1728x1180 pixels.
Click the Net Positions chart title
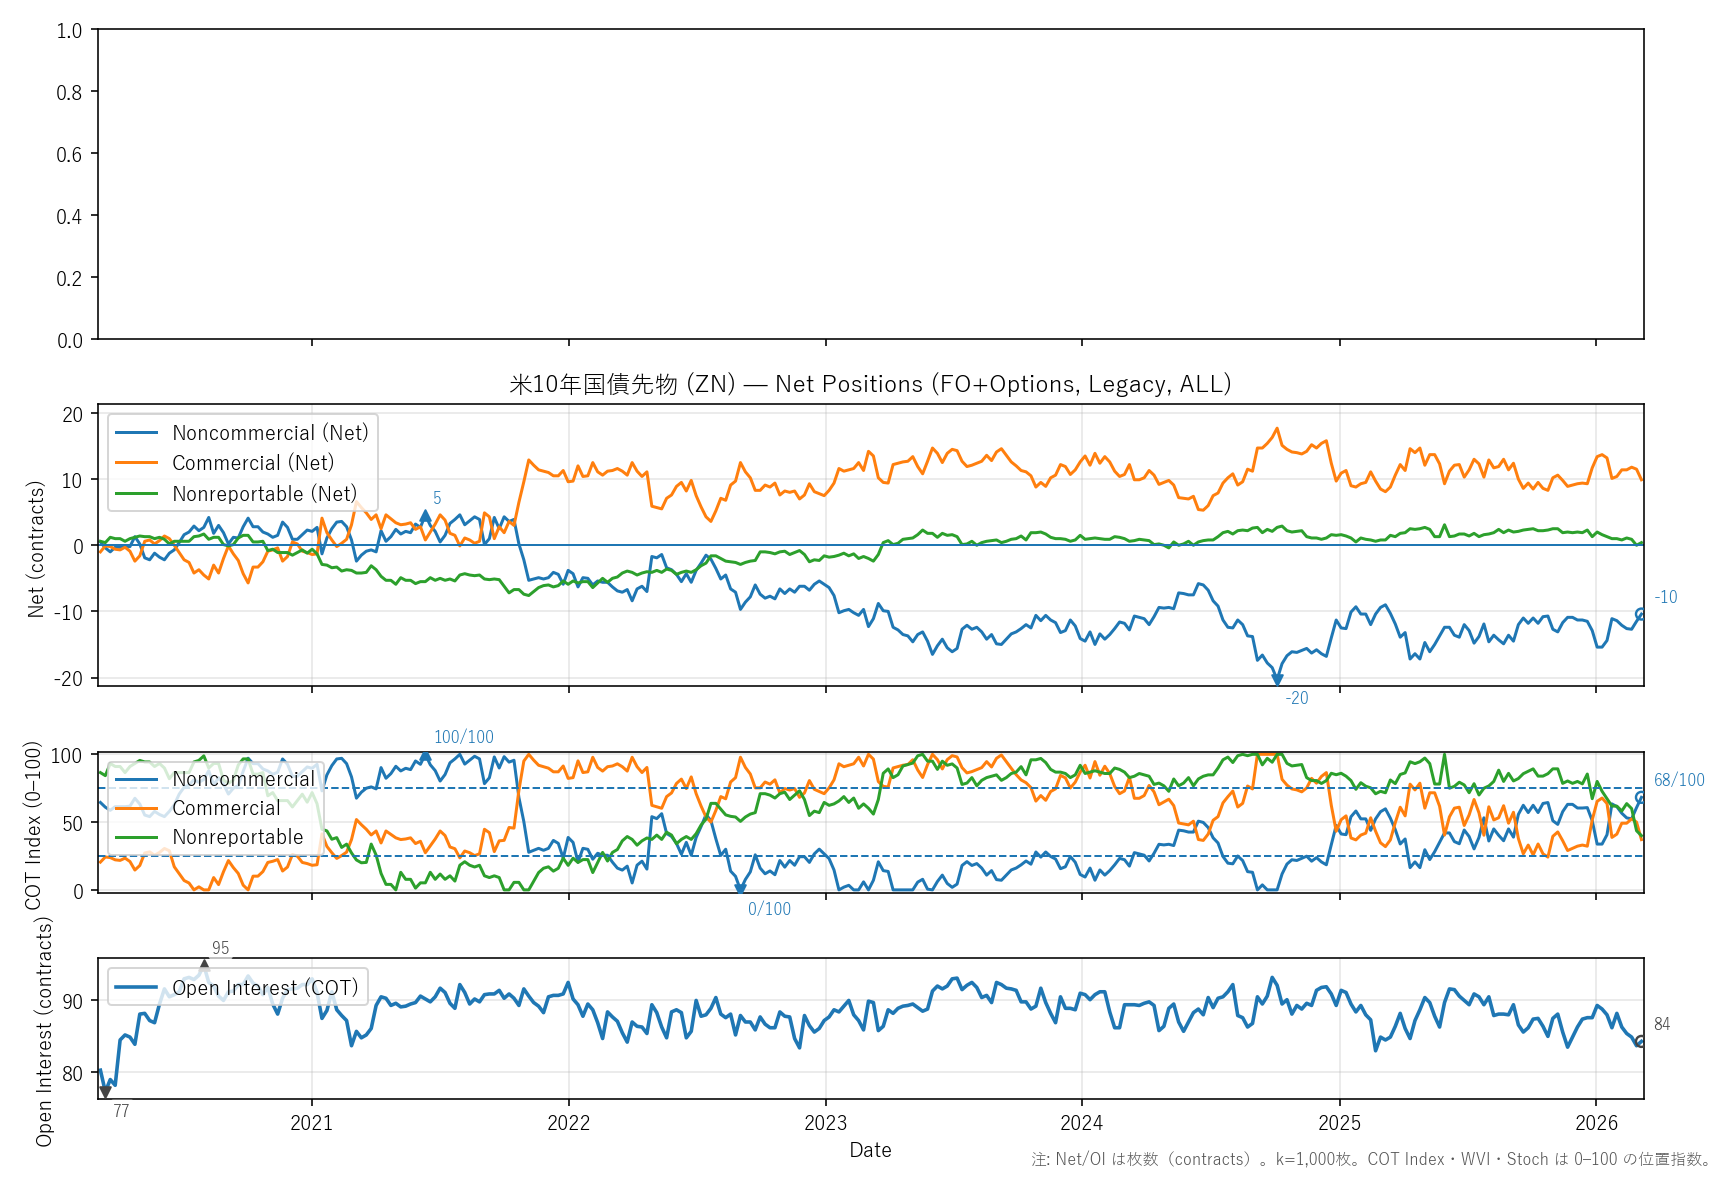pos(870,384)
